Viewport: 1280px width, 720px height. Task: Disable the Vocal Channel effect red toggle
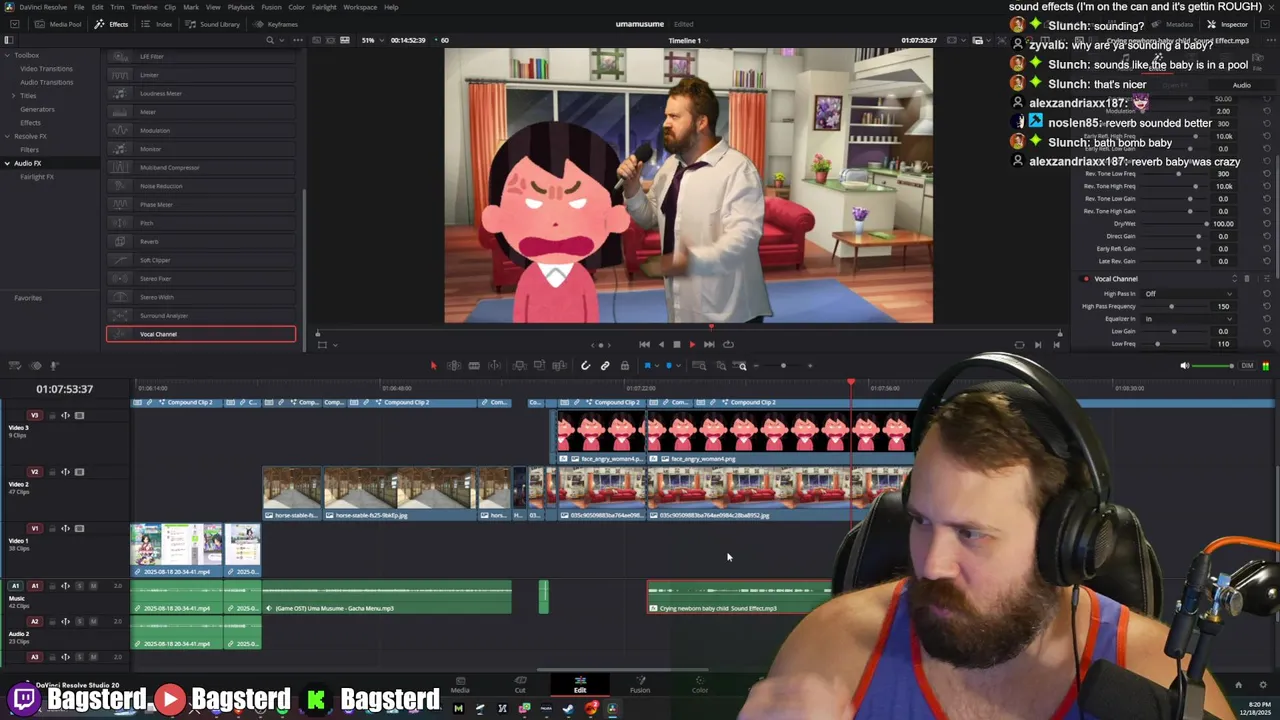1086,279
